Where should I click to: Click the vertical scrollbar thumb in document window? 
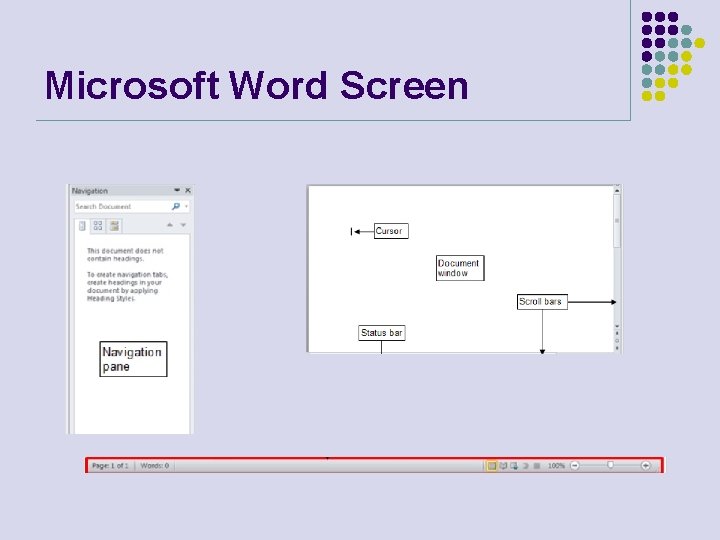(617, 221)
